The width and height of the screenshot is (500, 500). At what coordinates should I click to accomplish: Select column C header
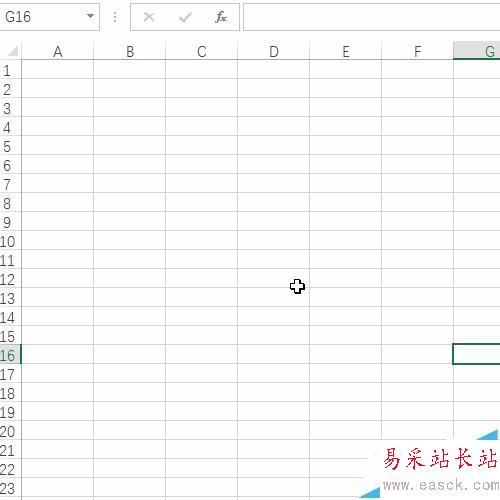tap(202, 51)
